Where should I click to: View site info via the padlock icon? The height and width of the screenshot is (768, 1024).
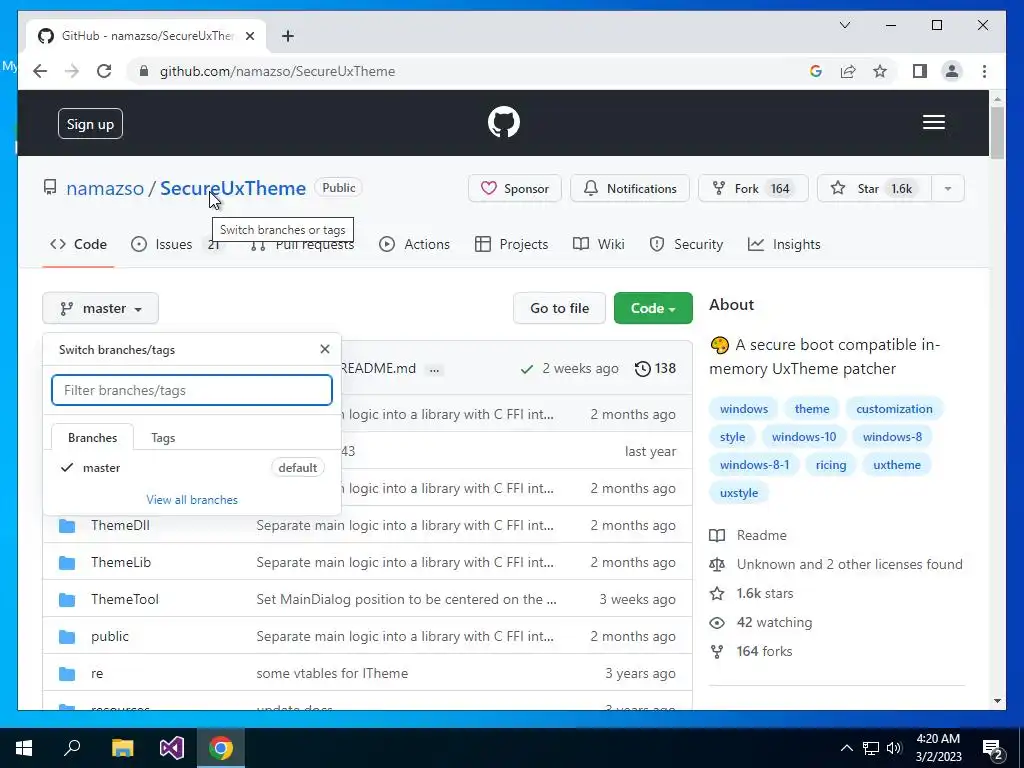click(144, 71)
